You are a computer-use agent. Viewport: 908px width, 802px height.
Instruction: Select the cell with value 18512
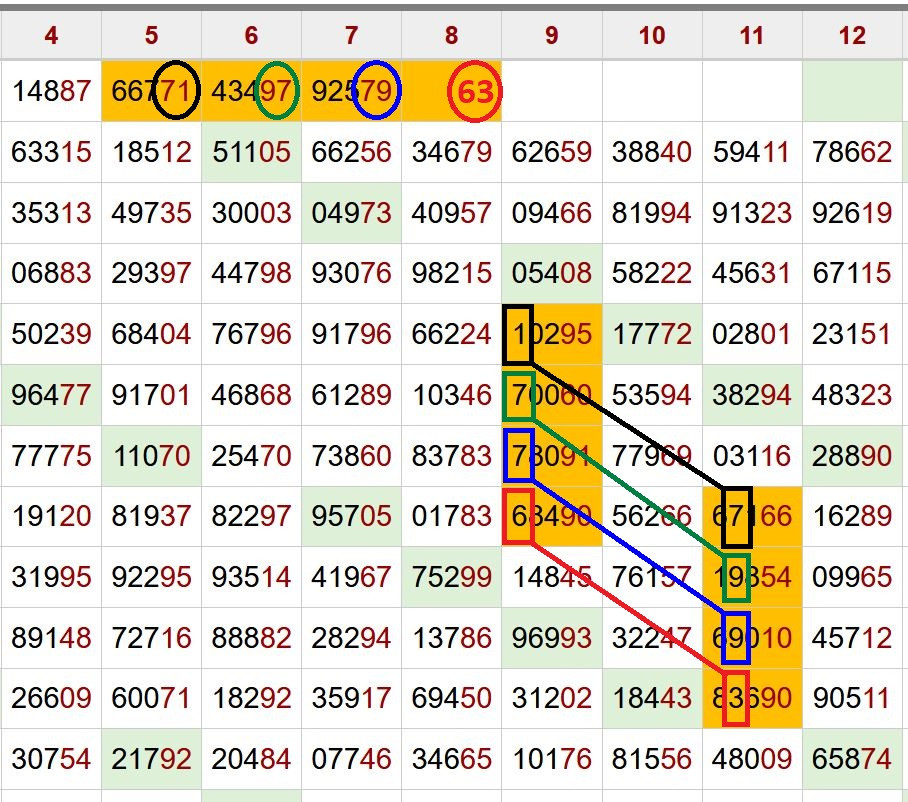(151, 152)
